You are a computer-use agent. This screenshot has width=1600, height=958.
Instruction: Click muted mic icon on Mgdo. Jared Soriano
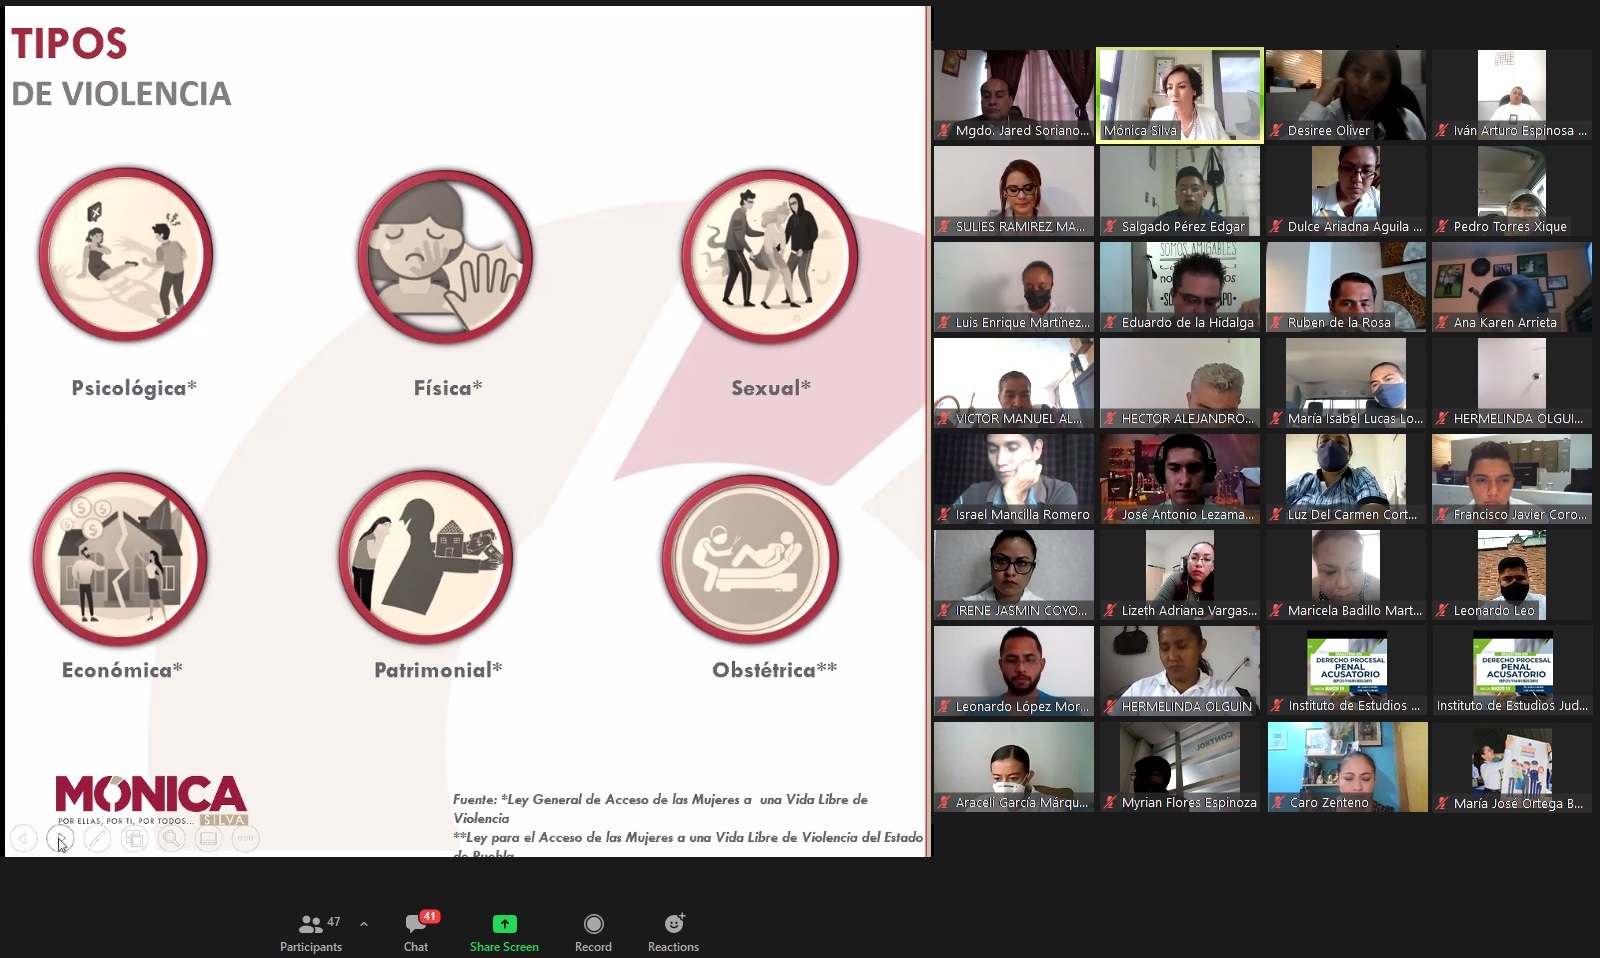coord(944,130)
